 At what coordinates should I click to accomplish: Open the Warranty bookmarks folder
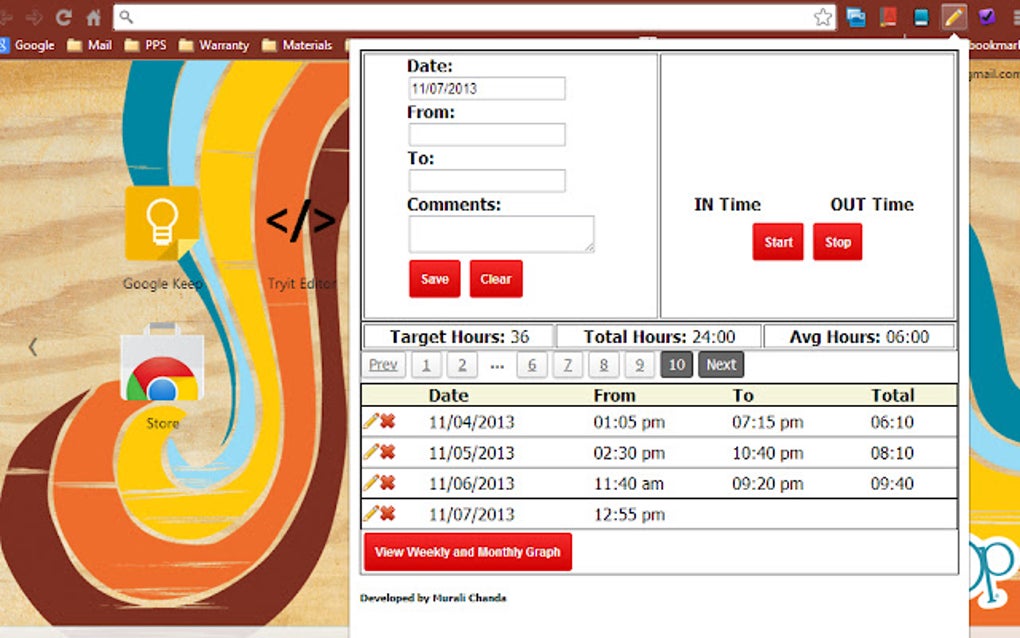coord(214,45)
